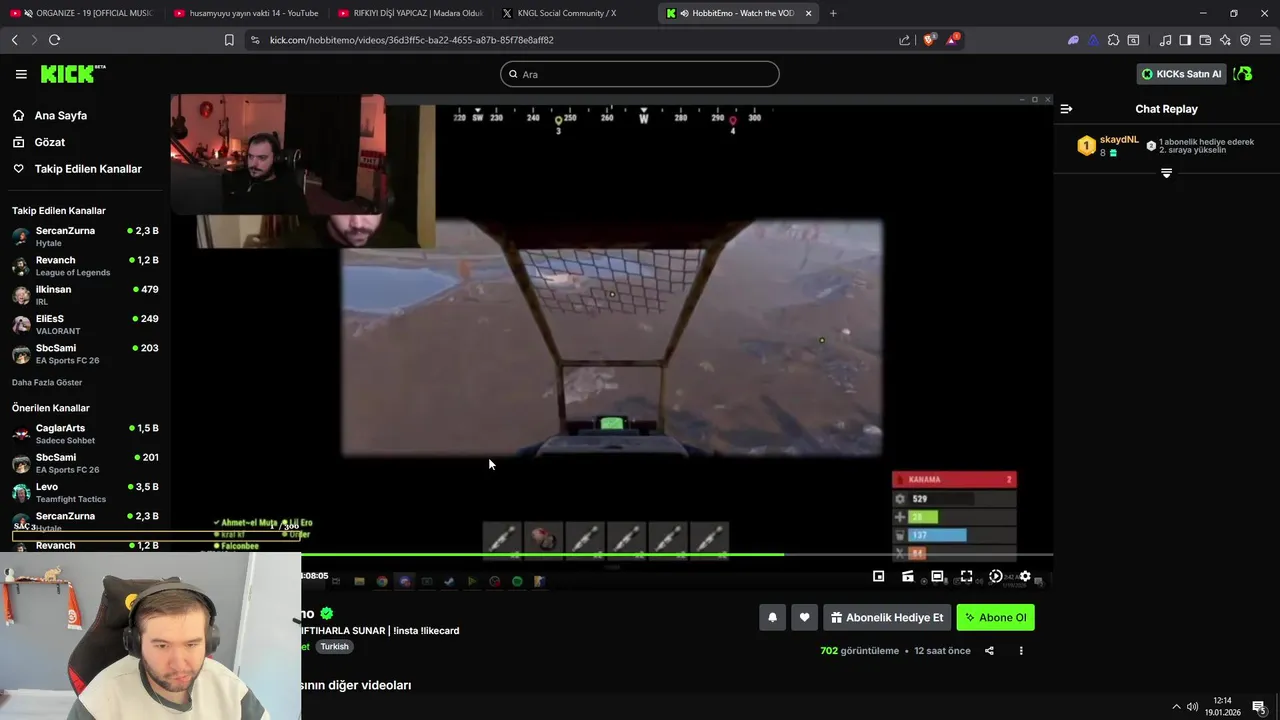The image size is (1280, 720).
Task: Toggle the follow heart button
Action: (804, 618)
